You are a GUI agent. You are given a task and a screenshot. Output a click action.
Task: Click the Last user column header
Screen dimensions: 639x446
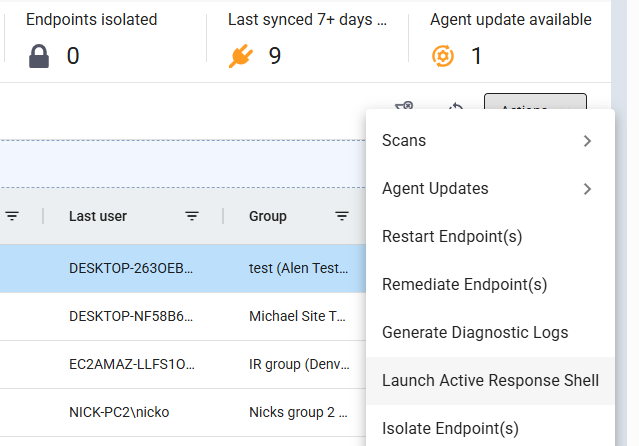(x=98, y=216)
